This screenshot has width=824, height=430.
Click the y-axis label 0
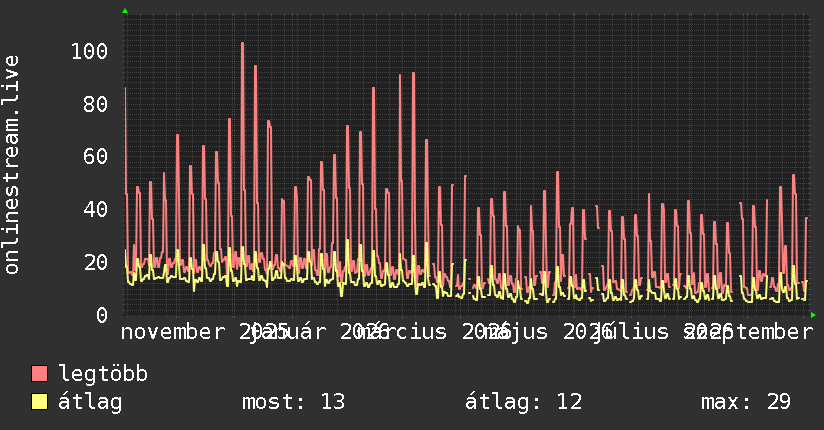(x=102, y=315)
